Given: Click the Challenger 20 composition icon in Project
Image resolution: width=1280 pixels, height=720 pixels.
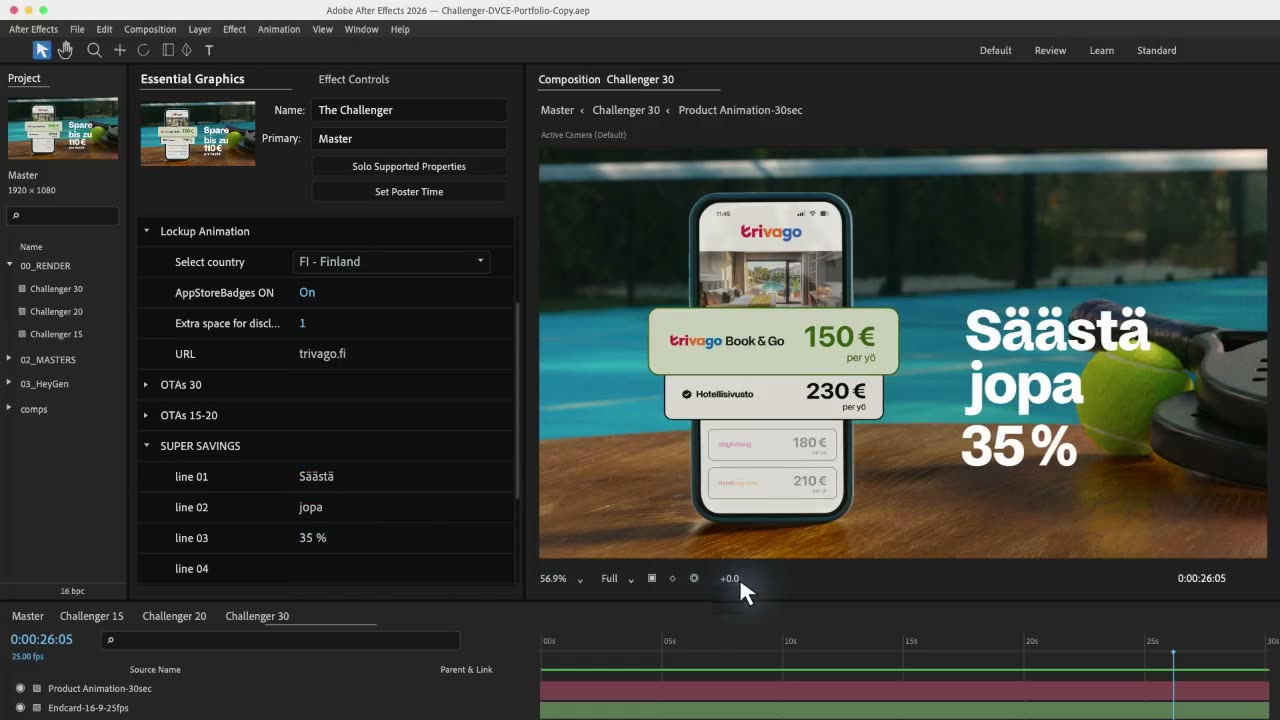Looking at the screenshot, I should click(x=22, y=312).
